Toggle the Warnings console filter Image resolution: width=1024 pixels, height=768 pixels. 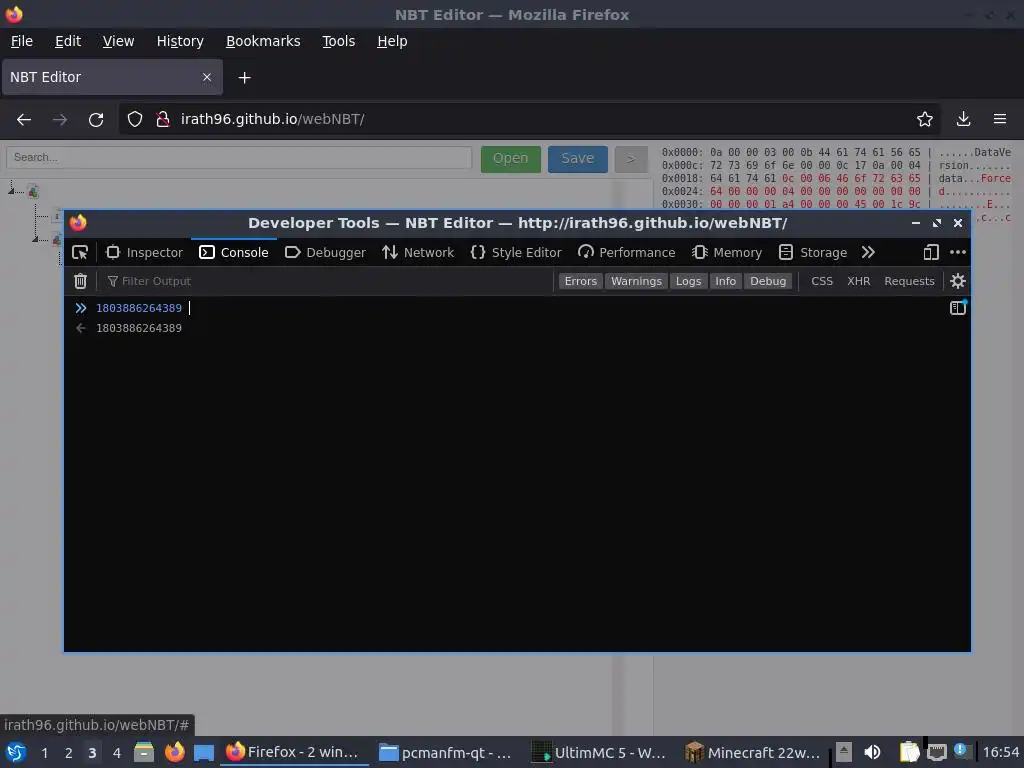click(x=636, y=281)
